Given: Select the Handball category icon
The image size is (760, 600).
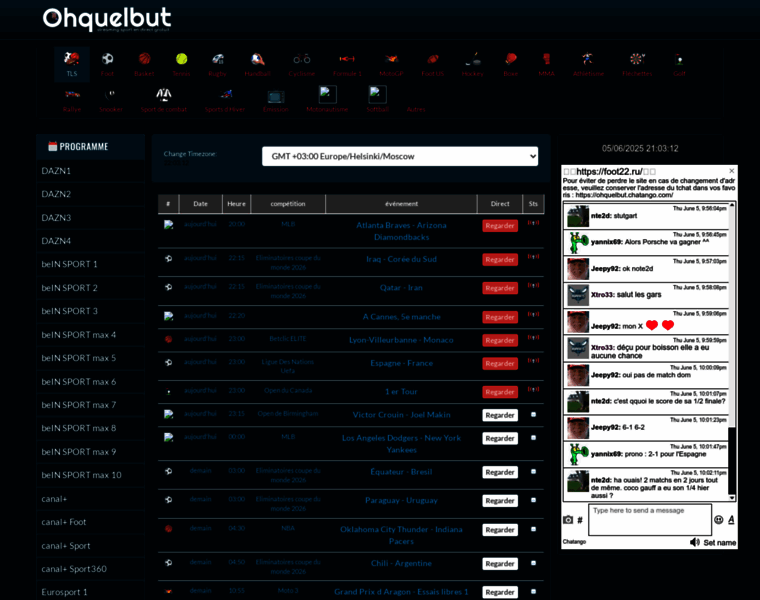Looking at the screenshot, I should click(x=257, y=59).
